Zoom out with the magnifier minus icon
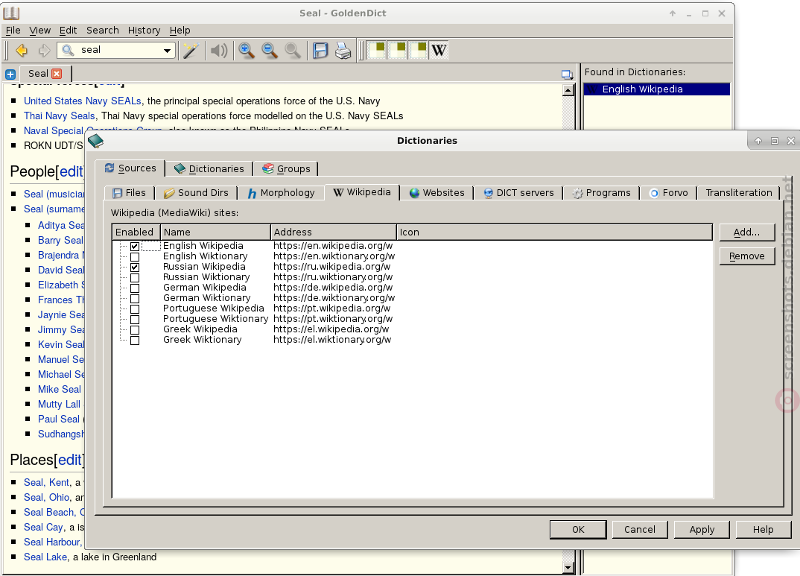This screenshot has height=576, width=800. pyautogui.click(x=269, y=50)
